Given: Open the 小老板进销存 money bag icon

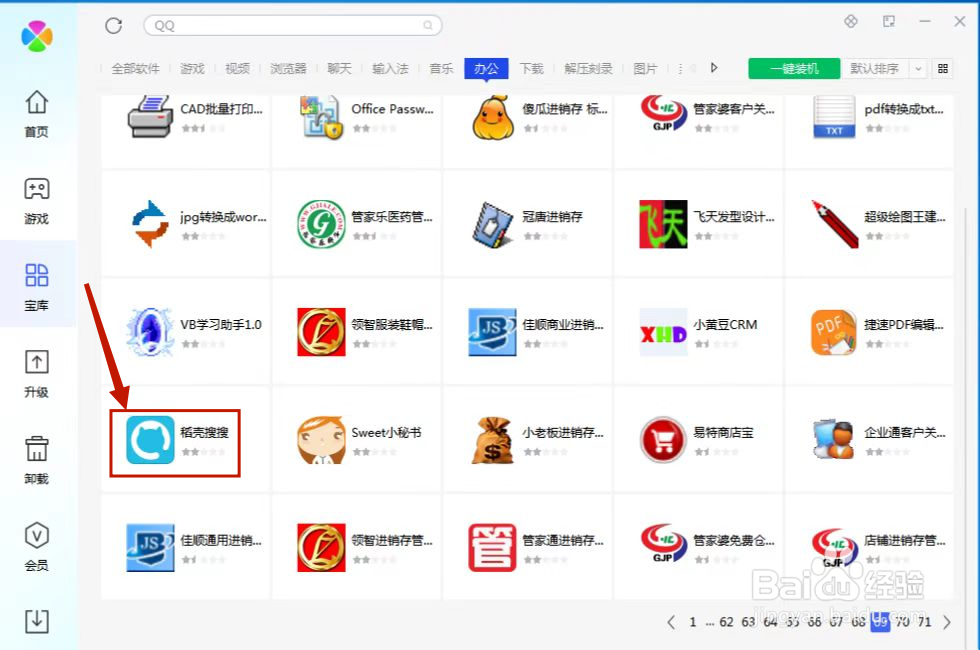Looking at the screenshot, I should tap(492, 440).
